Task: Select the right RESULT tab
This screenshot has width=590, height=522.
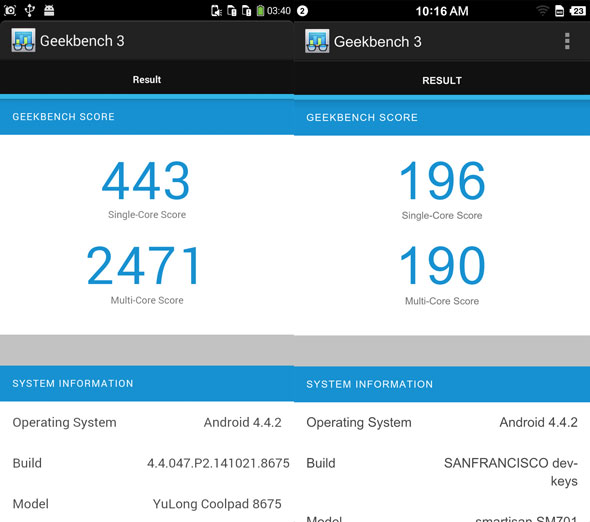Action: (442, 80)
